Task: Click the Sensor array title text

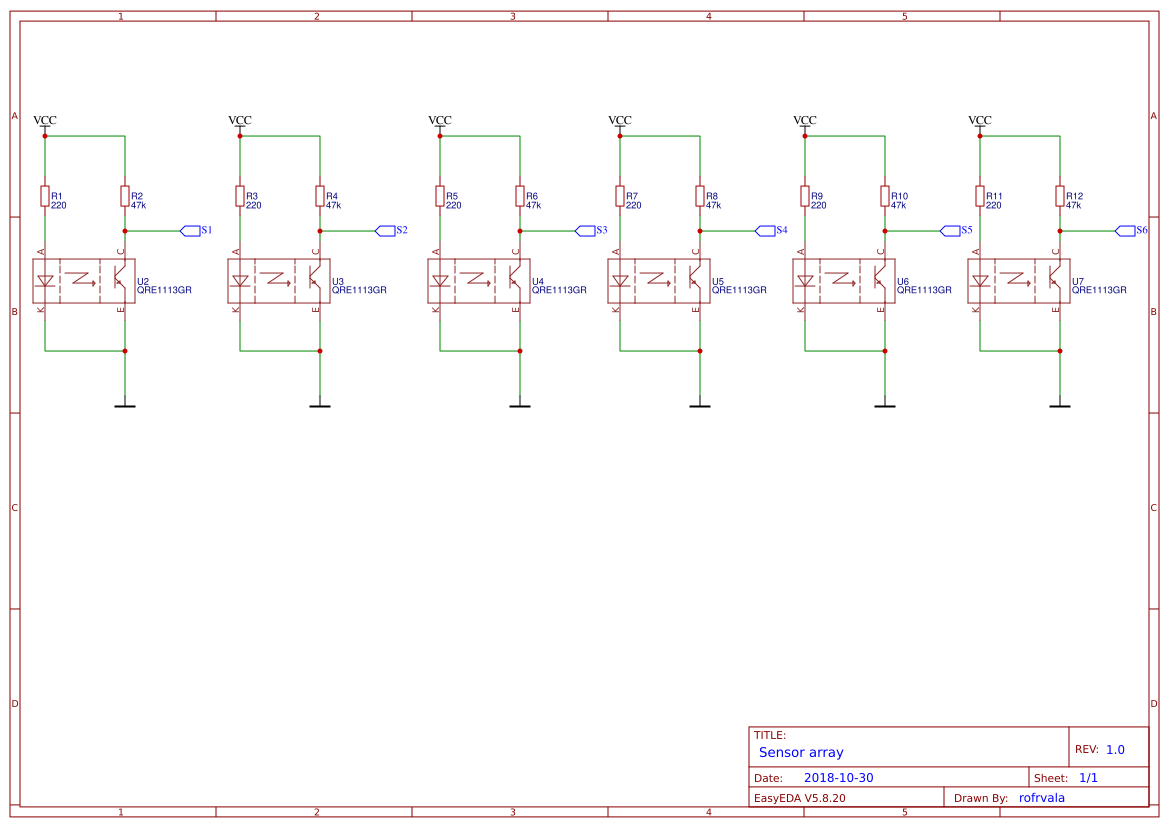Action: (x=801, y=752)
